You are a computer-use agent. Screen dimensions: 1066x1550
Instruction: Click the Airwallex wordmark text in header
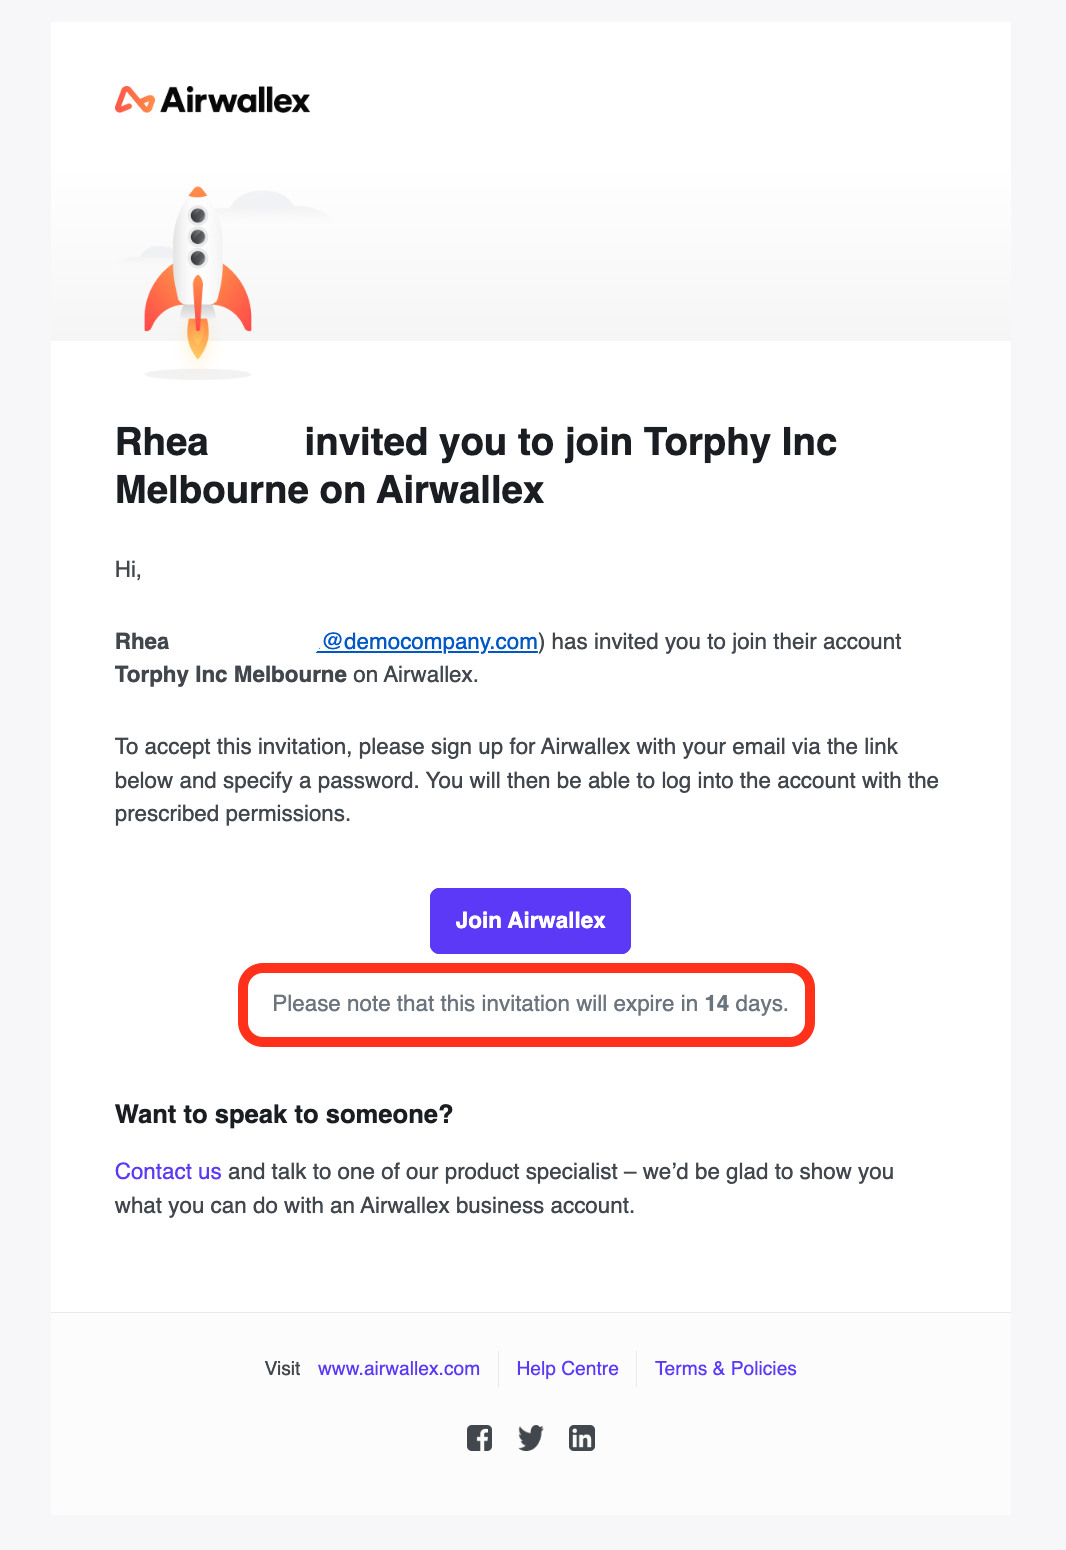[235, 100]
